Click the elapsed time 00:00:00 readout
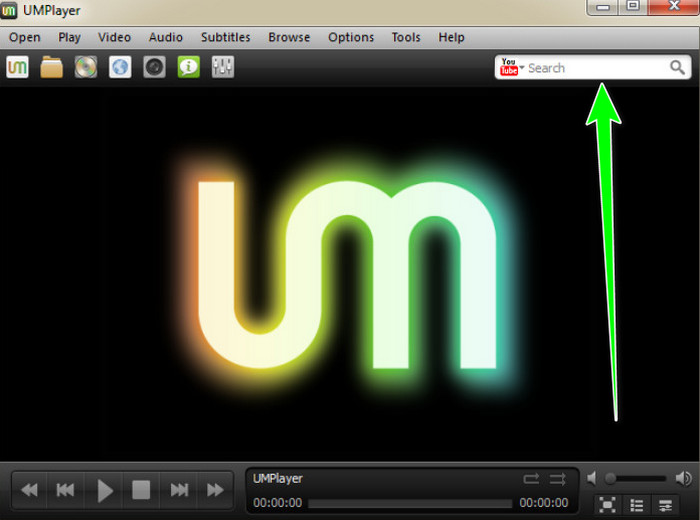700x520 pixels. 277,503
